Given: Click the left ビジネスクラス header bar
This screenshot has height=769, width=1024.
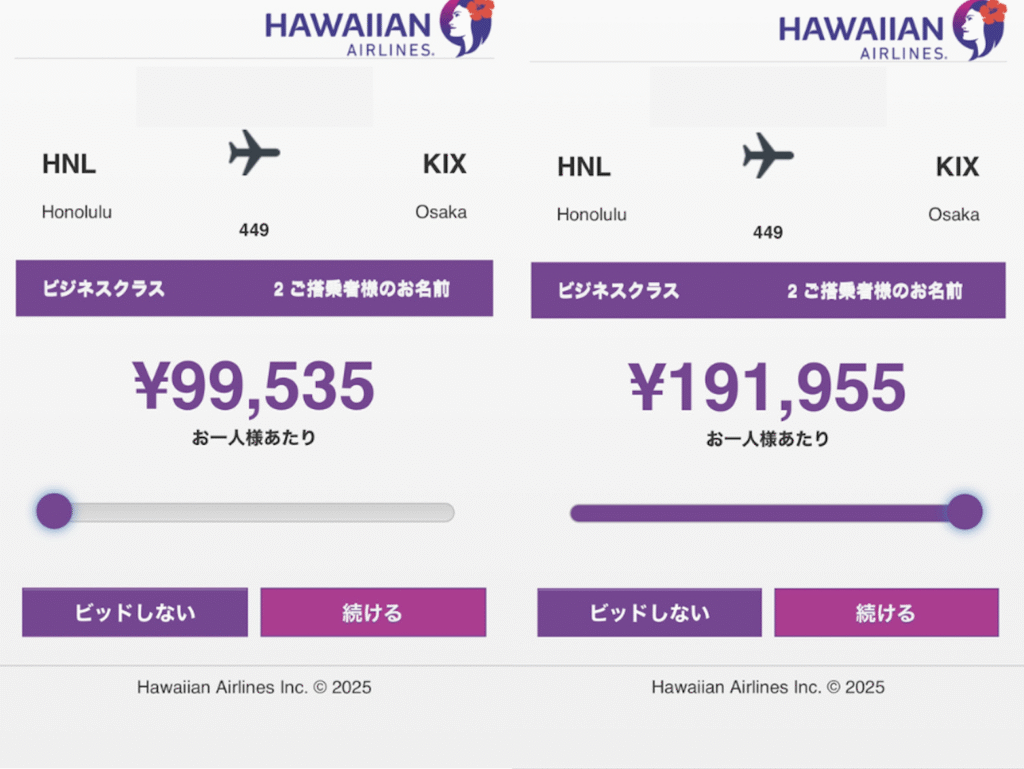Looking at the screenshot, I should (254, 289).
